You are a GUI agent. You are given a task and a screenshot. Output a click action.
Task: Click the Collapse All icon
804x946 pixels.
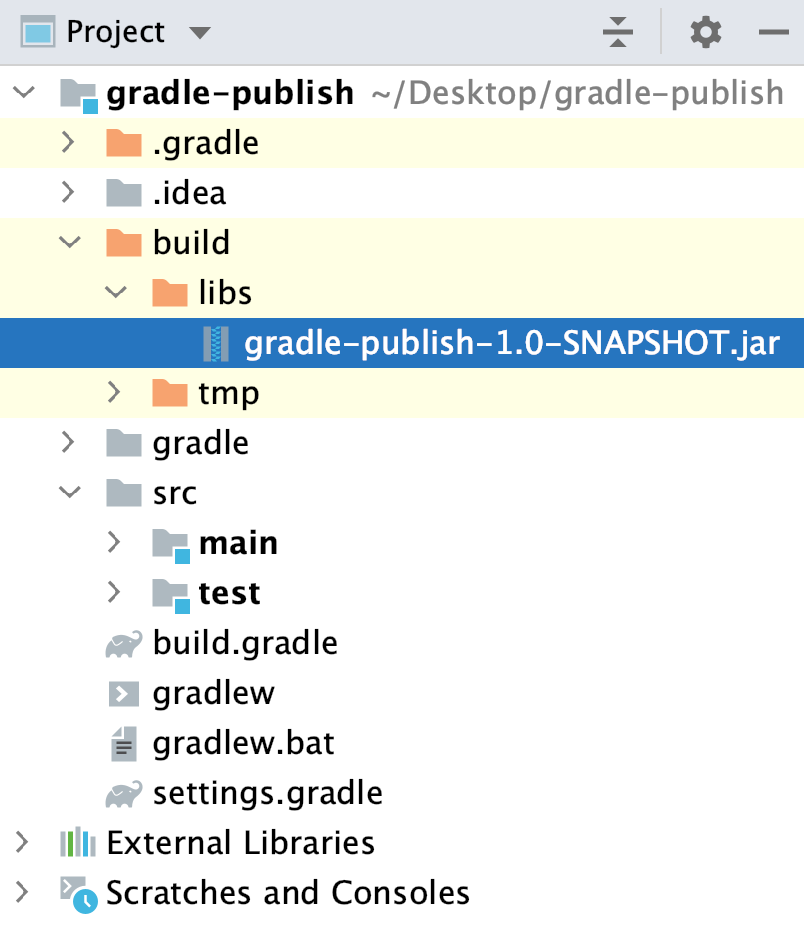pos(618,32)
